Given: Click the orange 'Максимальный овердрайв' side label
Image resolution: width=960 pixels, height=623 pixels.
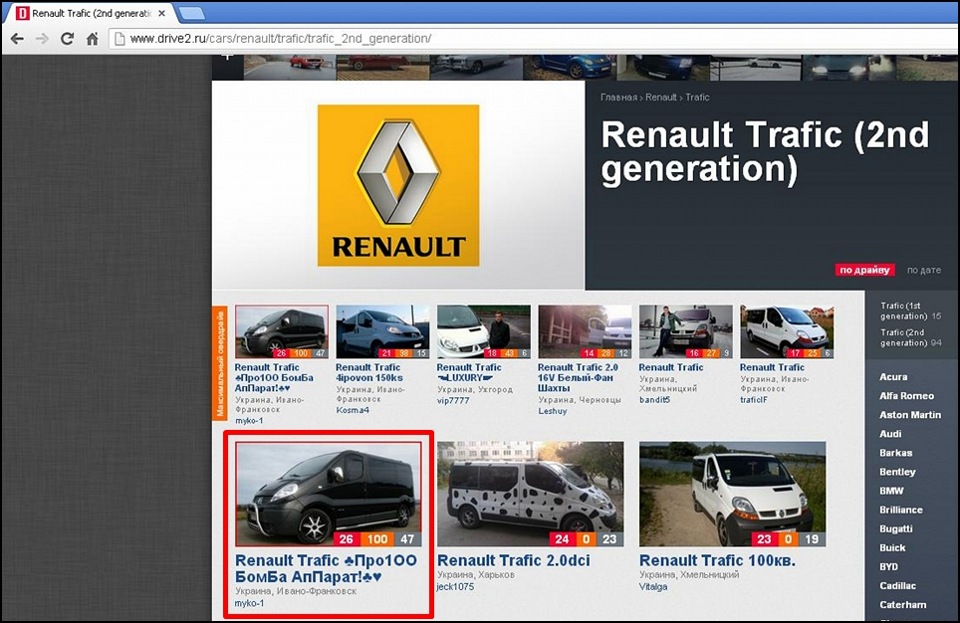Looking at the screenshot, I should pos(220,363).
